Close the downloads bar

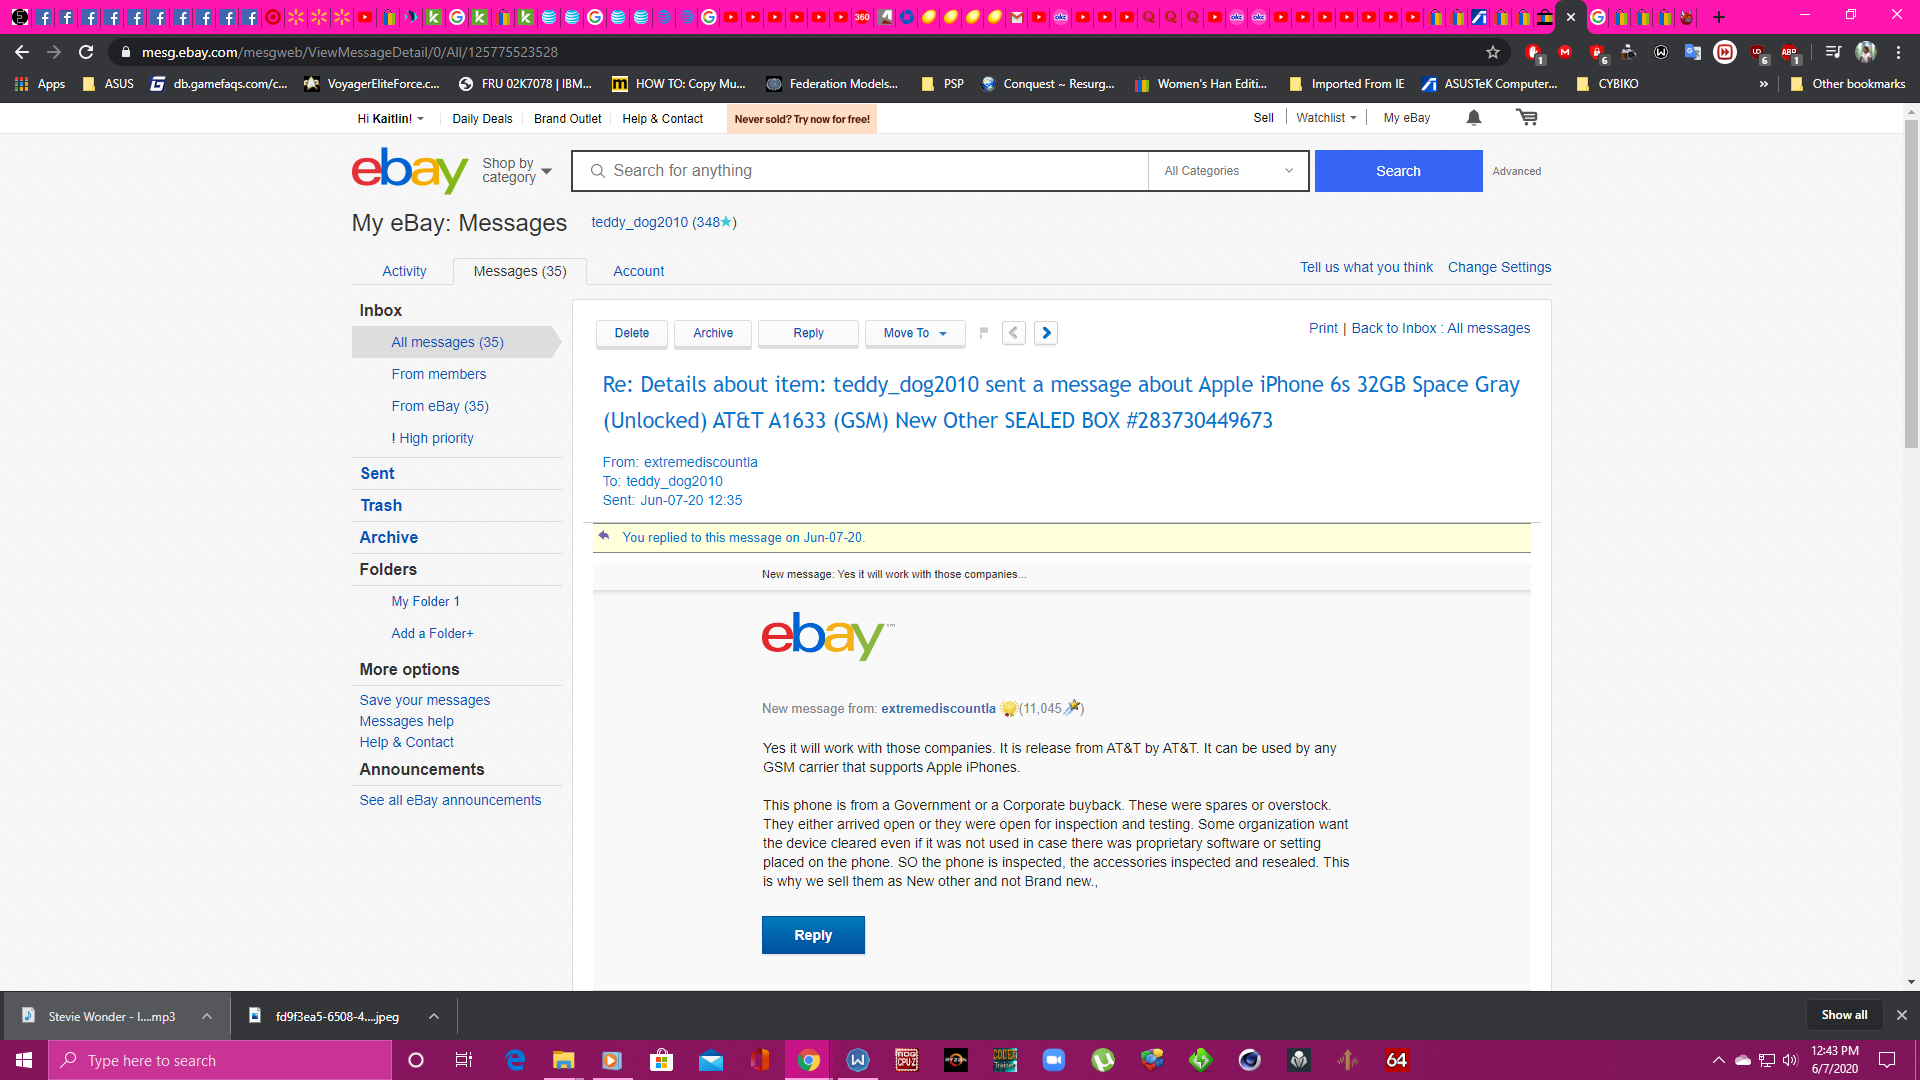click(x=1902, y=1015)
